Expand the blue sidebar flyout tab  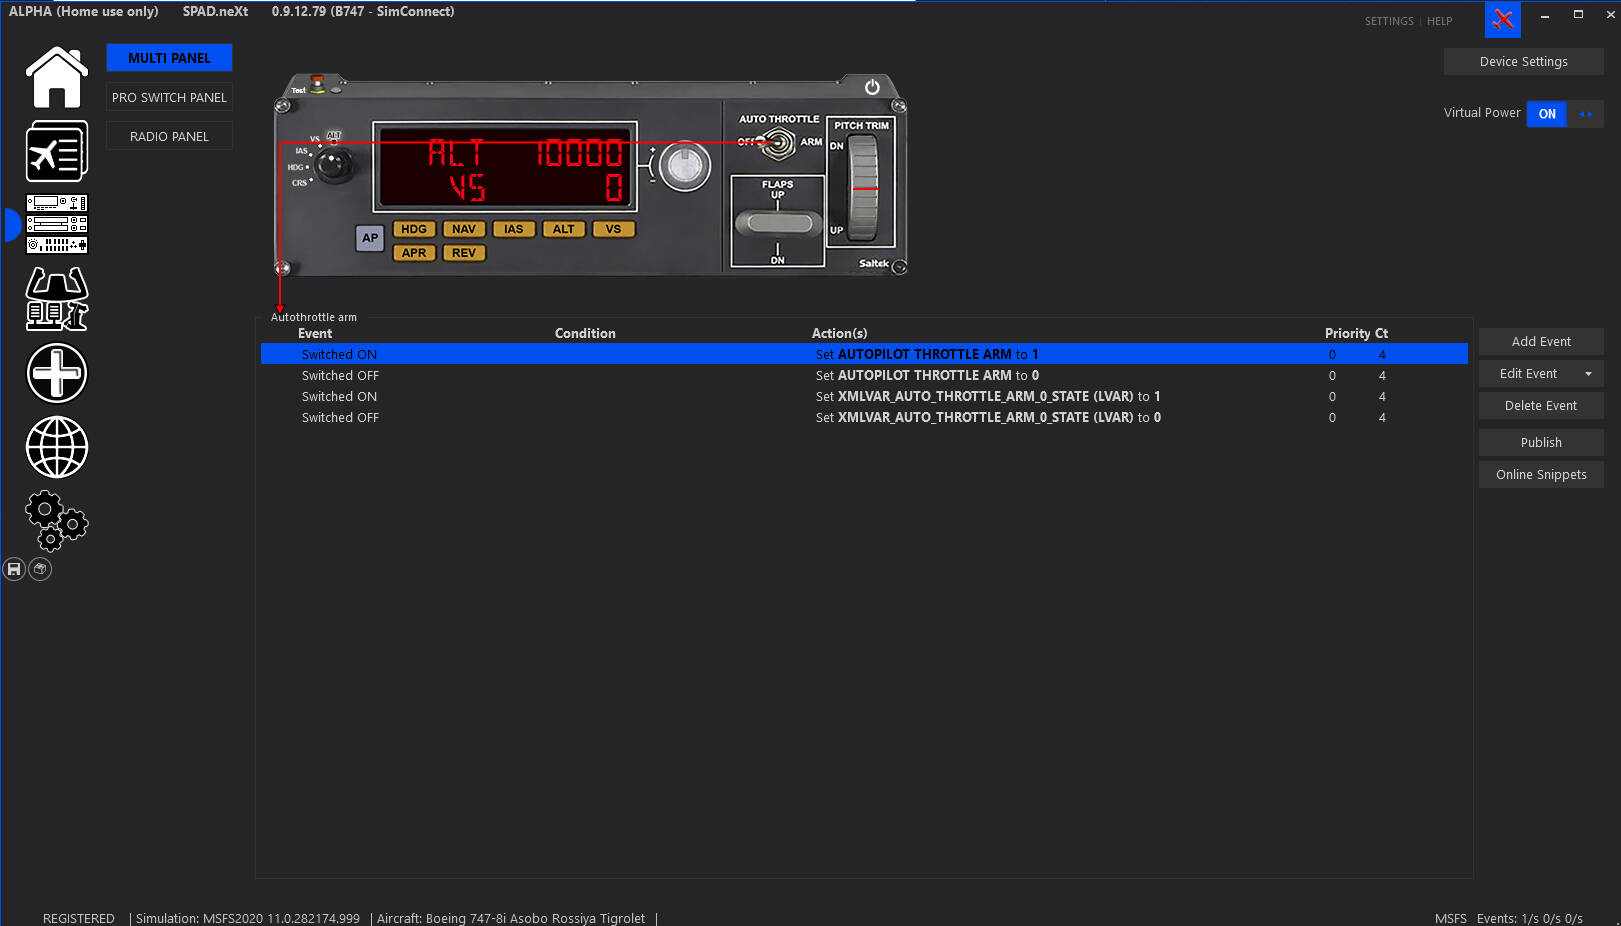(x=11, y=225)
